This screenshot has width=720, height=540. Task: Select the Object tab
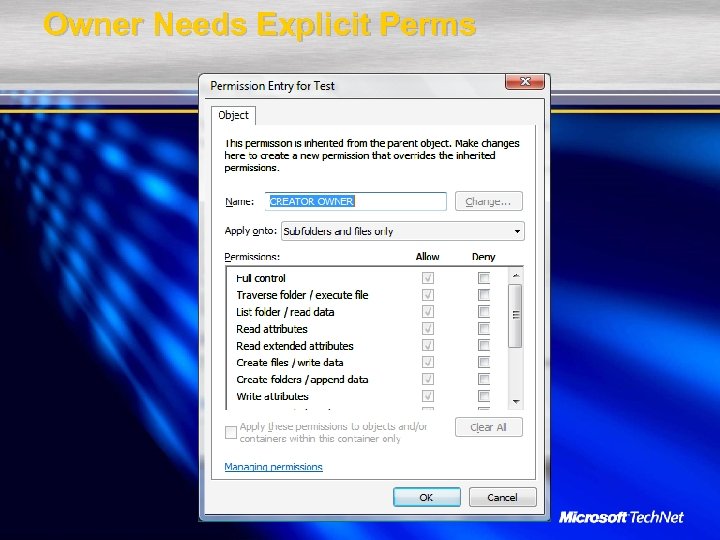pos(233,115)
